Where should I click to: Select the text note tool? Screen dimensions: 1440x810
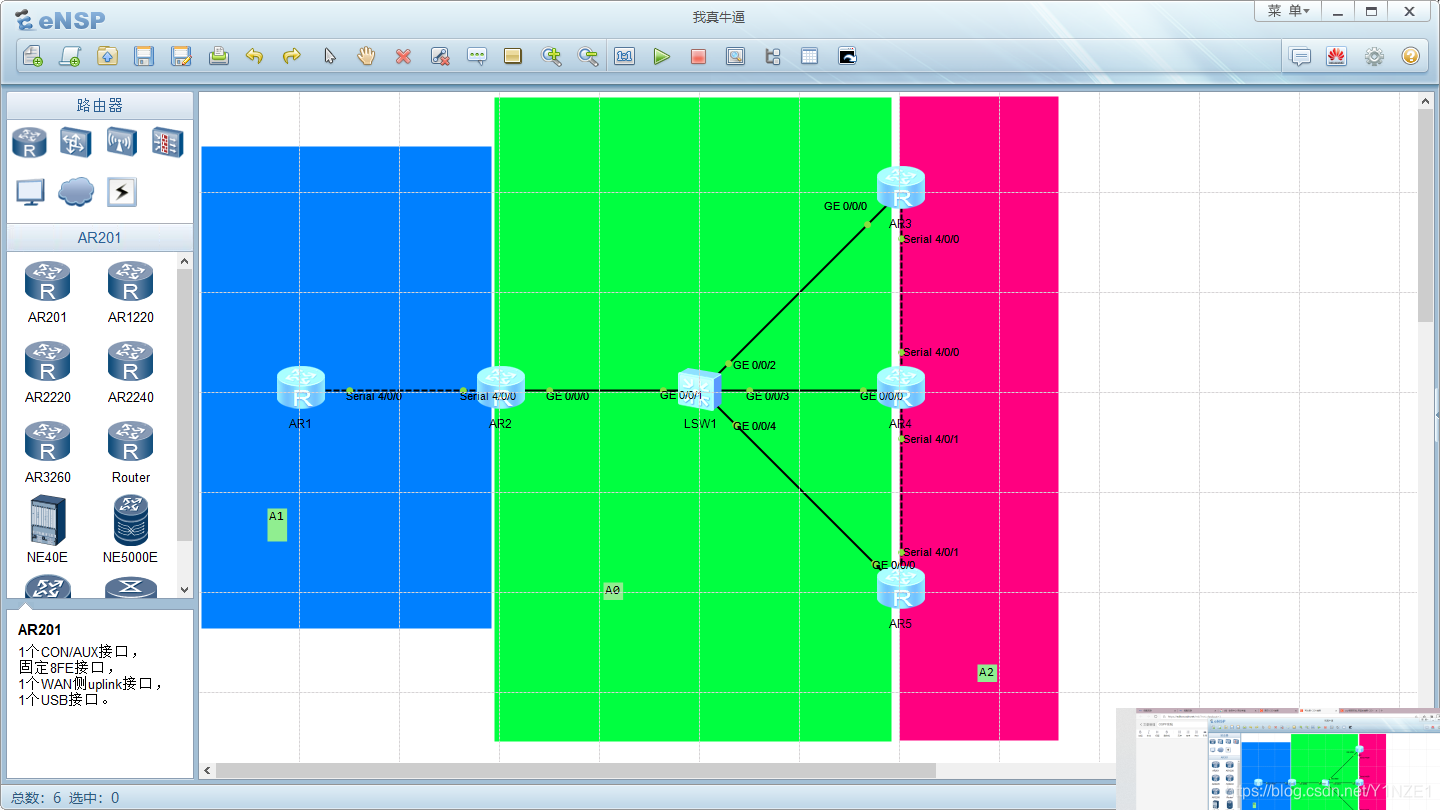[477, 56]
